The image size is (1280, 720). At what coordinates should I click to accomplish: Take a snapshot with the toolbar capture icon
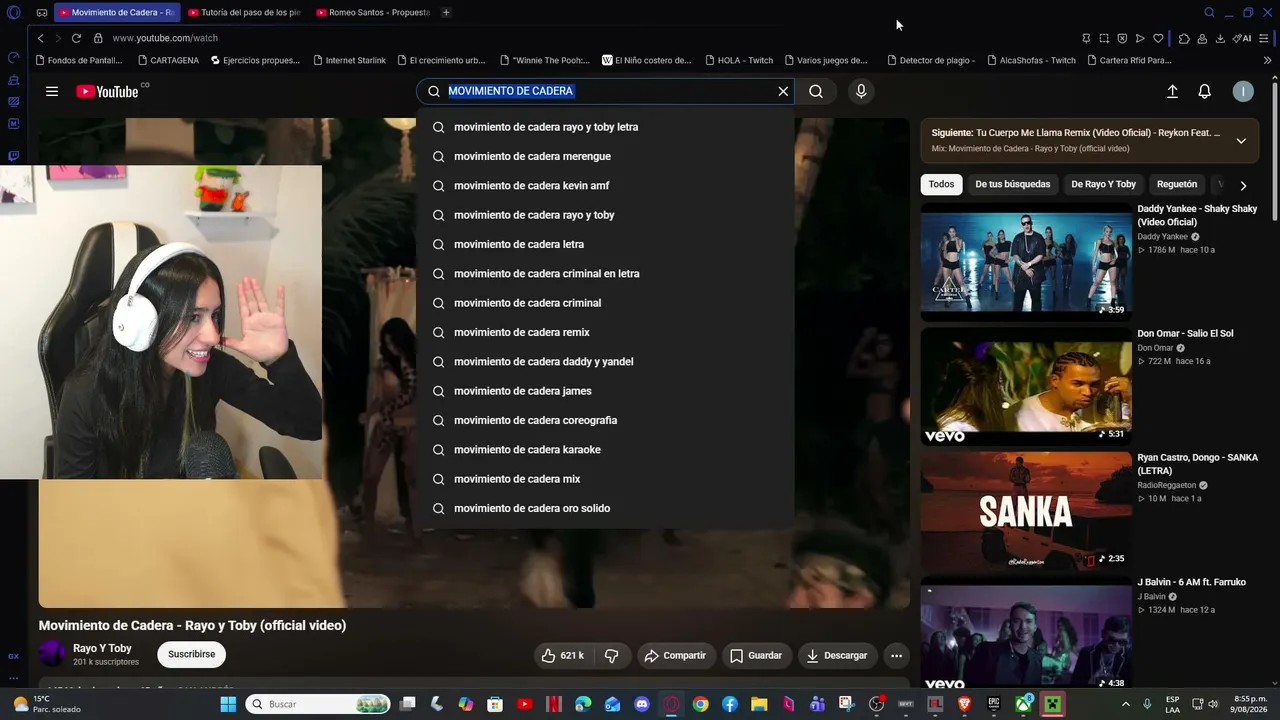tap(1104, 38)
